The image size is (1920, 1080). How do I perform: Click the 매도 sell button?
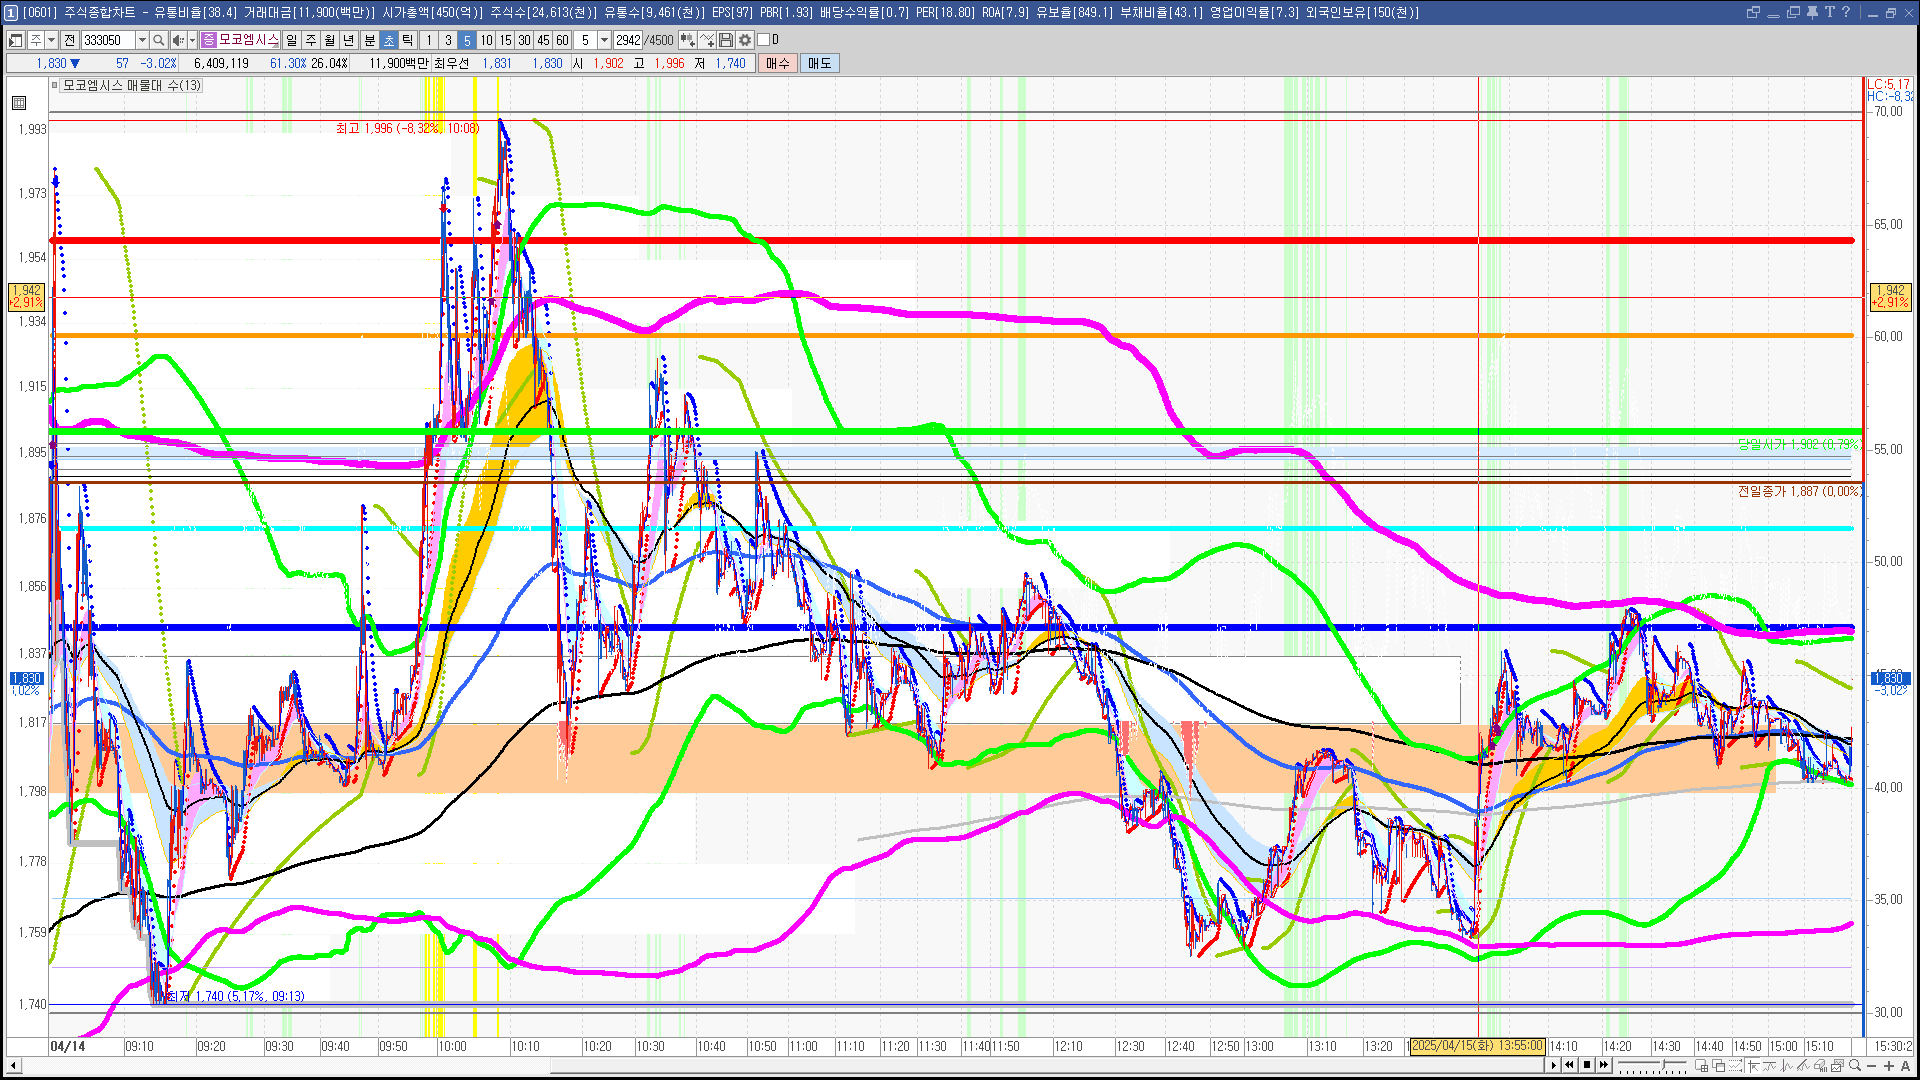(x=820, y=63)
